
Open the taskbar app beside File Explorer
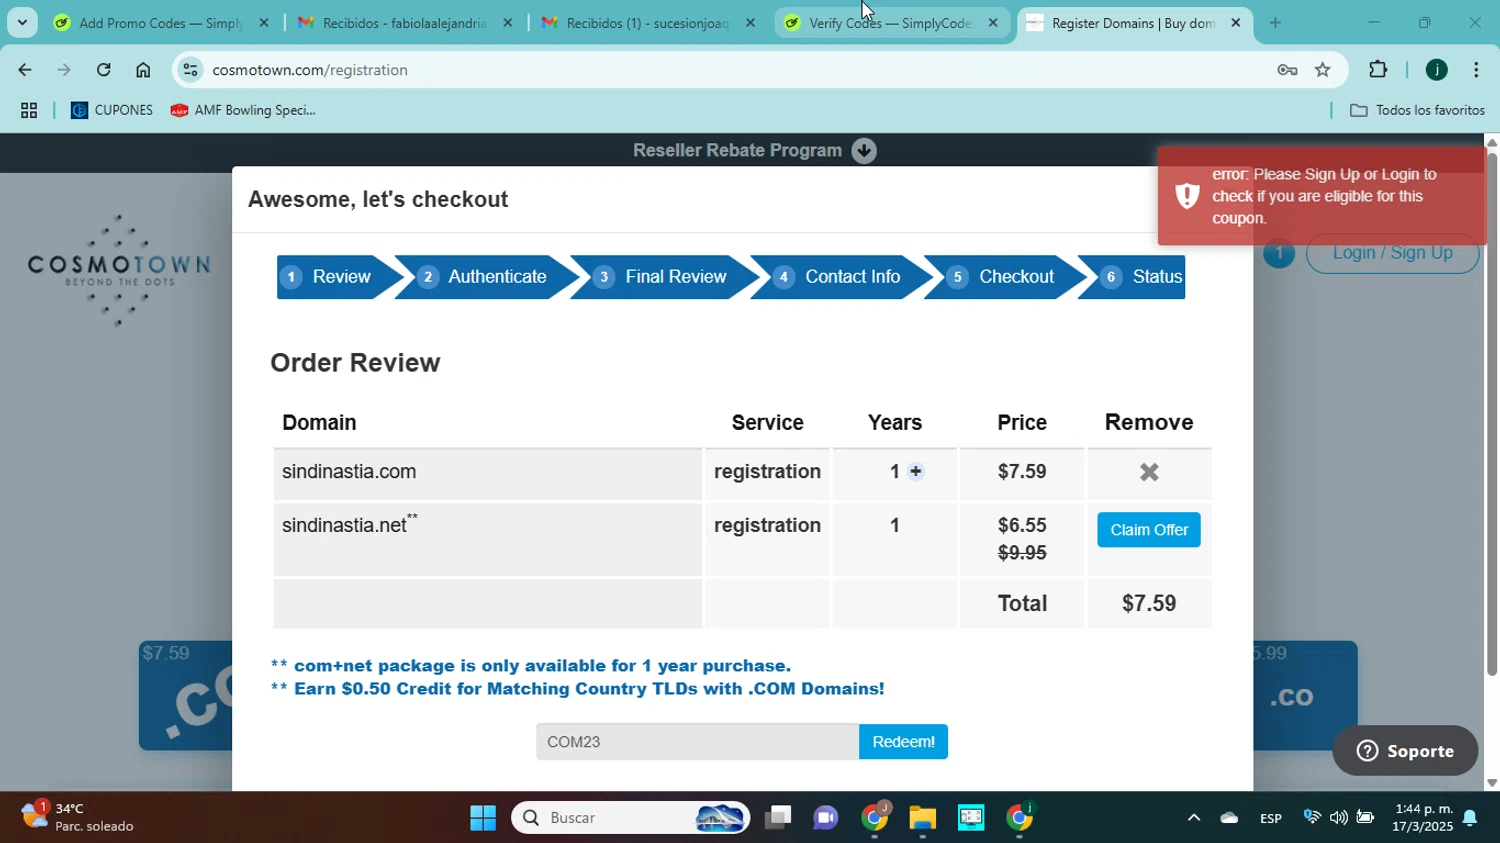coord(970,818)
